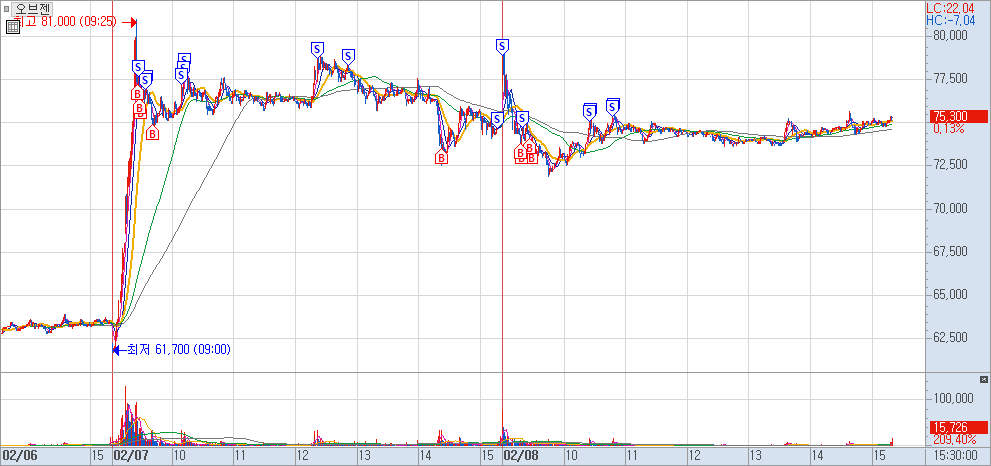
Task: Select the 02/08 date on time axis
Action: pyautogui.click(x=520, y=455)
